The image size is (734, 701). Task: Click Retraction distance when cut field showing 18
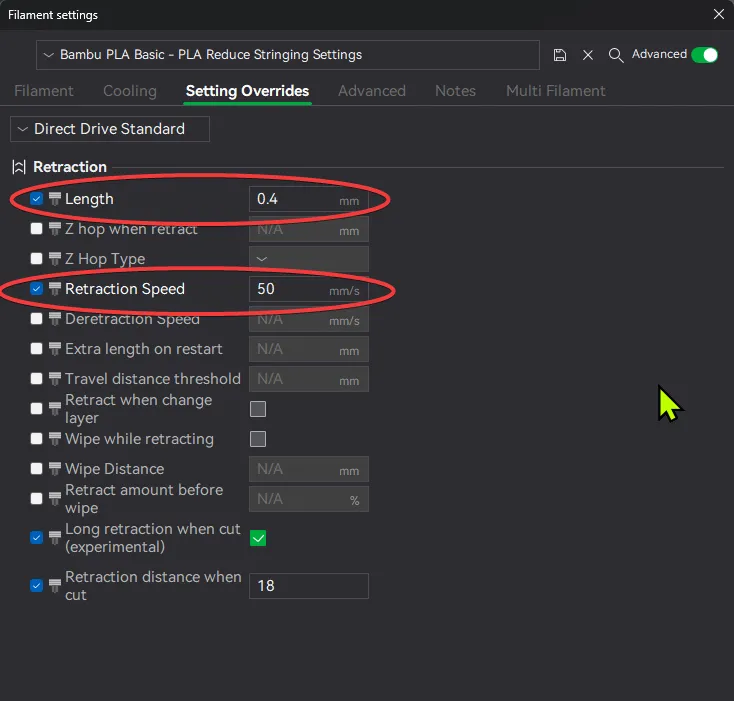pyautogui.click(x=309, y=585)
